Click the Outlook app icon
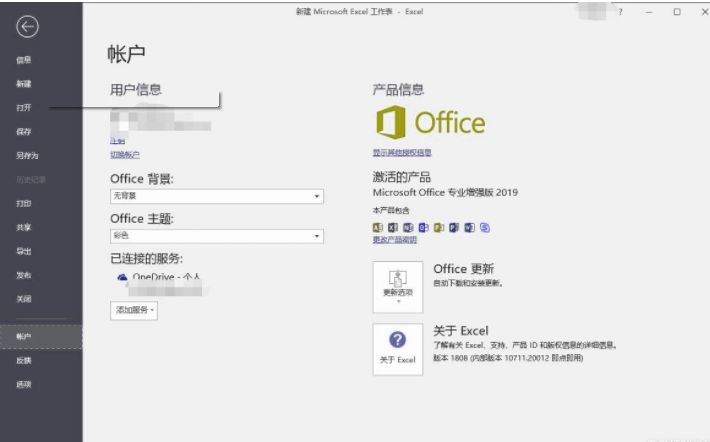This screenshot has width=710, height=442. (423, 227)
